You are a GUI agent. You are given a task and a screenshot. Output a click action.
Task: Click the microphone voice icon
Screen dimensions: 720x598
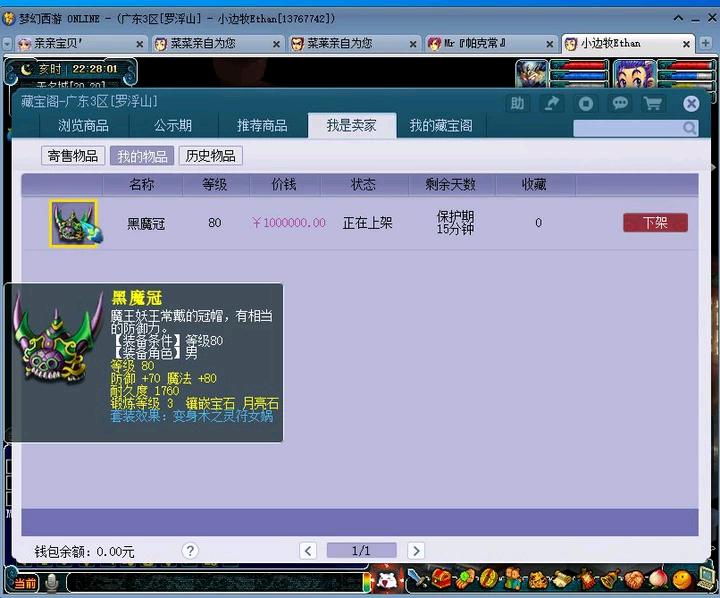[x=52, y=583]
